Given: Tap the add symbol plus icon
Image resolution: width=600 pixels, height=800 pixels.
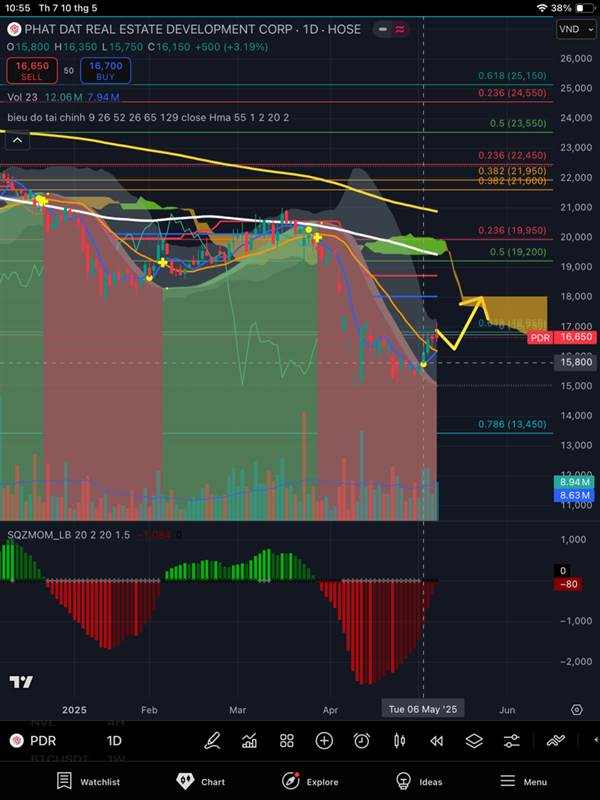Looking at the screenshot, I should (324, 740).
